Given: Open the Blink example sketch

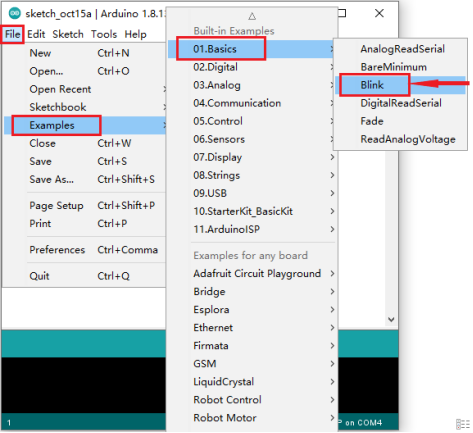Looking at the screenshot, I should (x=400, y=85).
